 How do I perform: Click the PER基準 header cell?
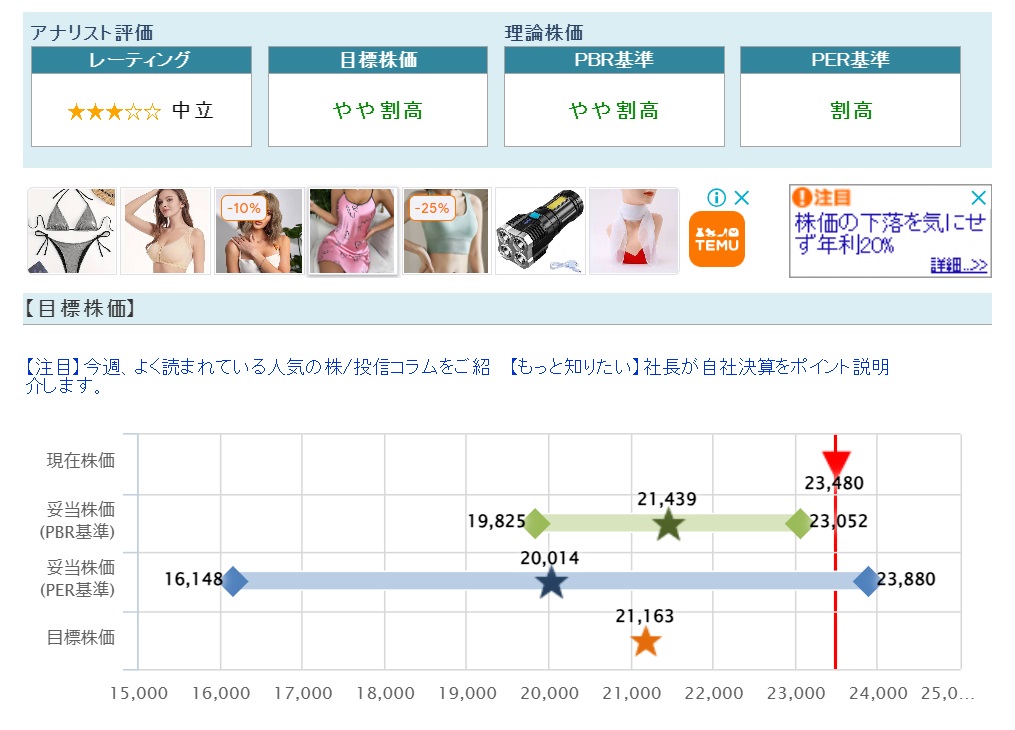(x=850, y=60)
